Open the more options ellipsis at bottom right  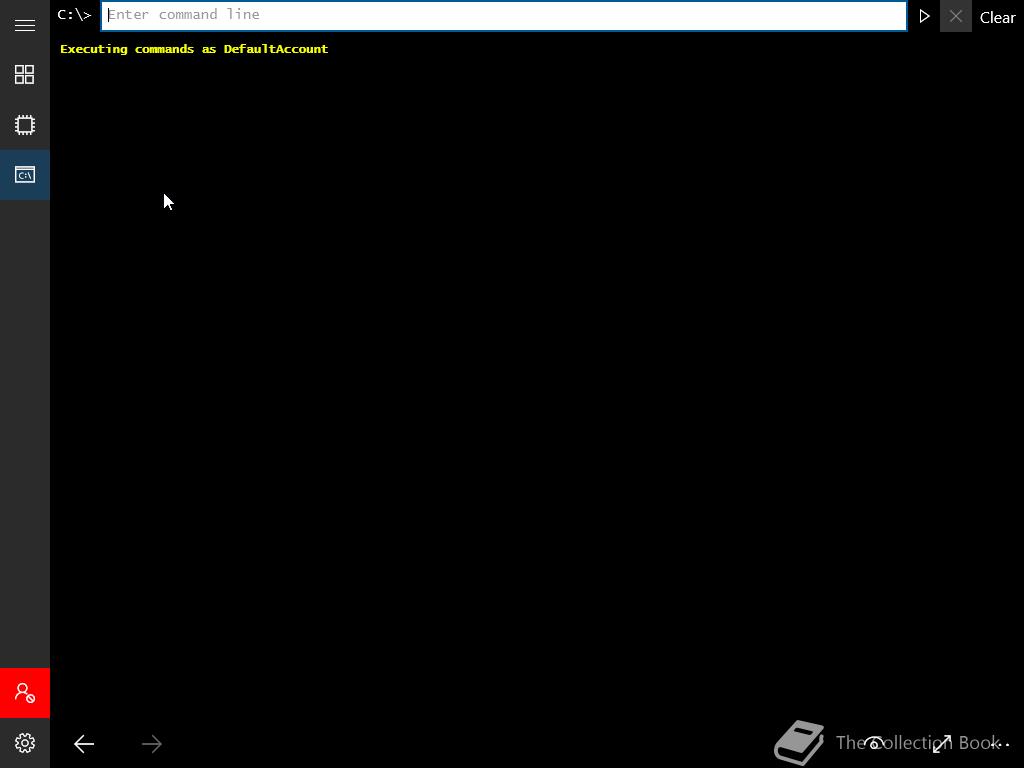(999, 744)
